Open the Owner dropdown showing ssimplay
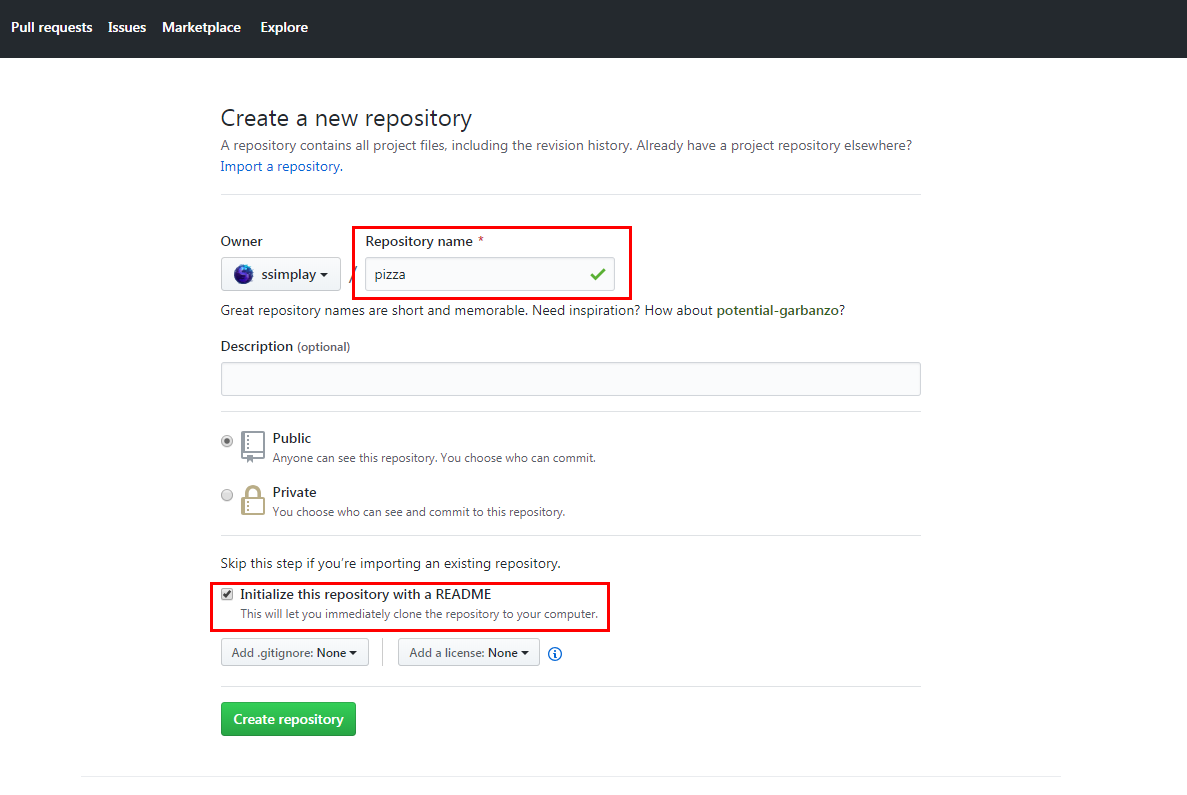Viewport: 1187px width, 795px height. click(281, 274)
